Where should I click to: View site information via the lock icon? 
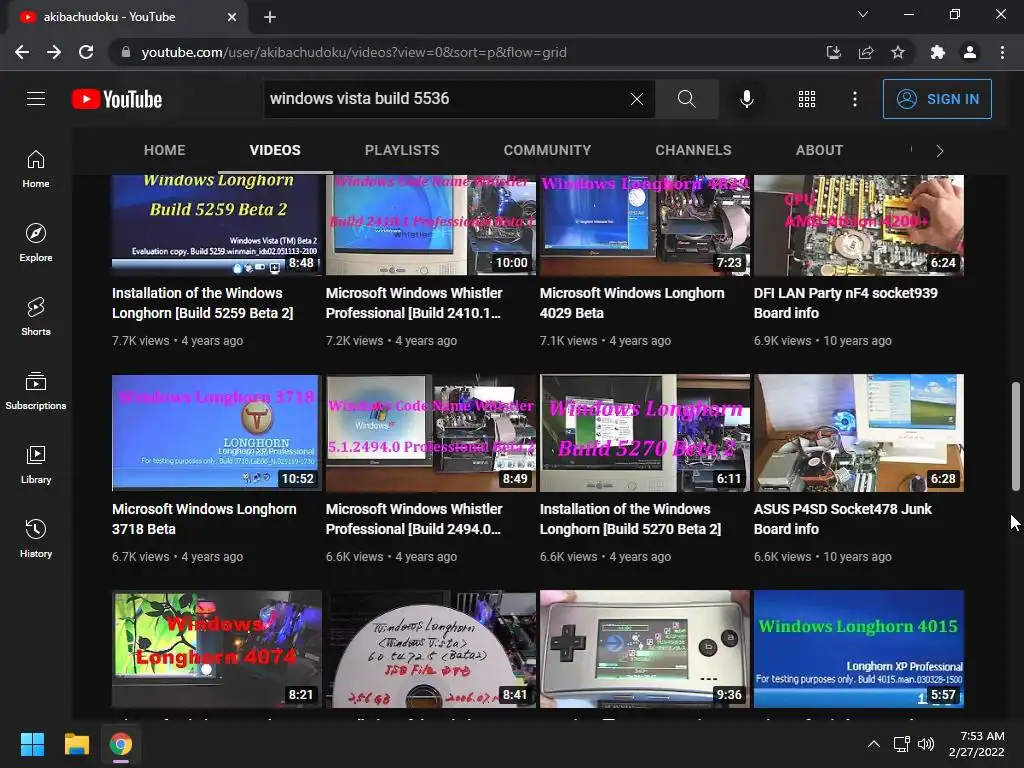click(x=126, y=52)
